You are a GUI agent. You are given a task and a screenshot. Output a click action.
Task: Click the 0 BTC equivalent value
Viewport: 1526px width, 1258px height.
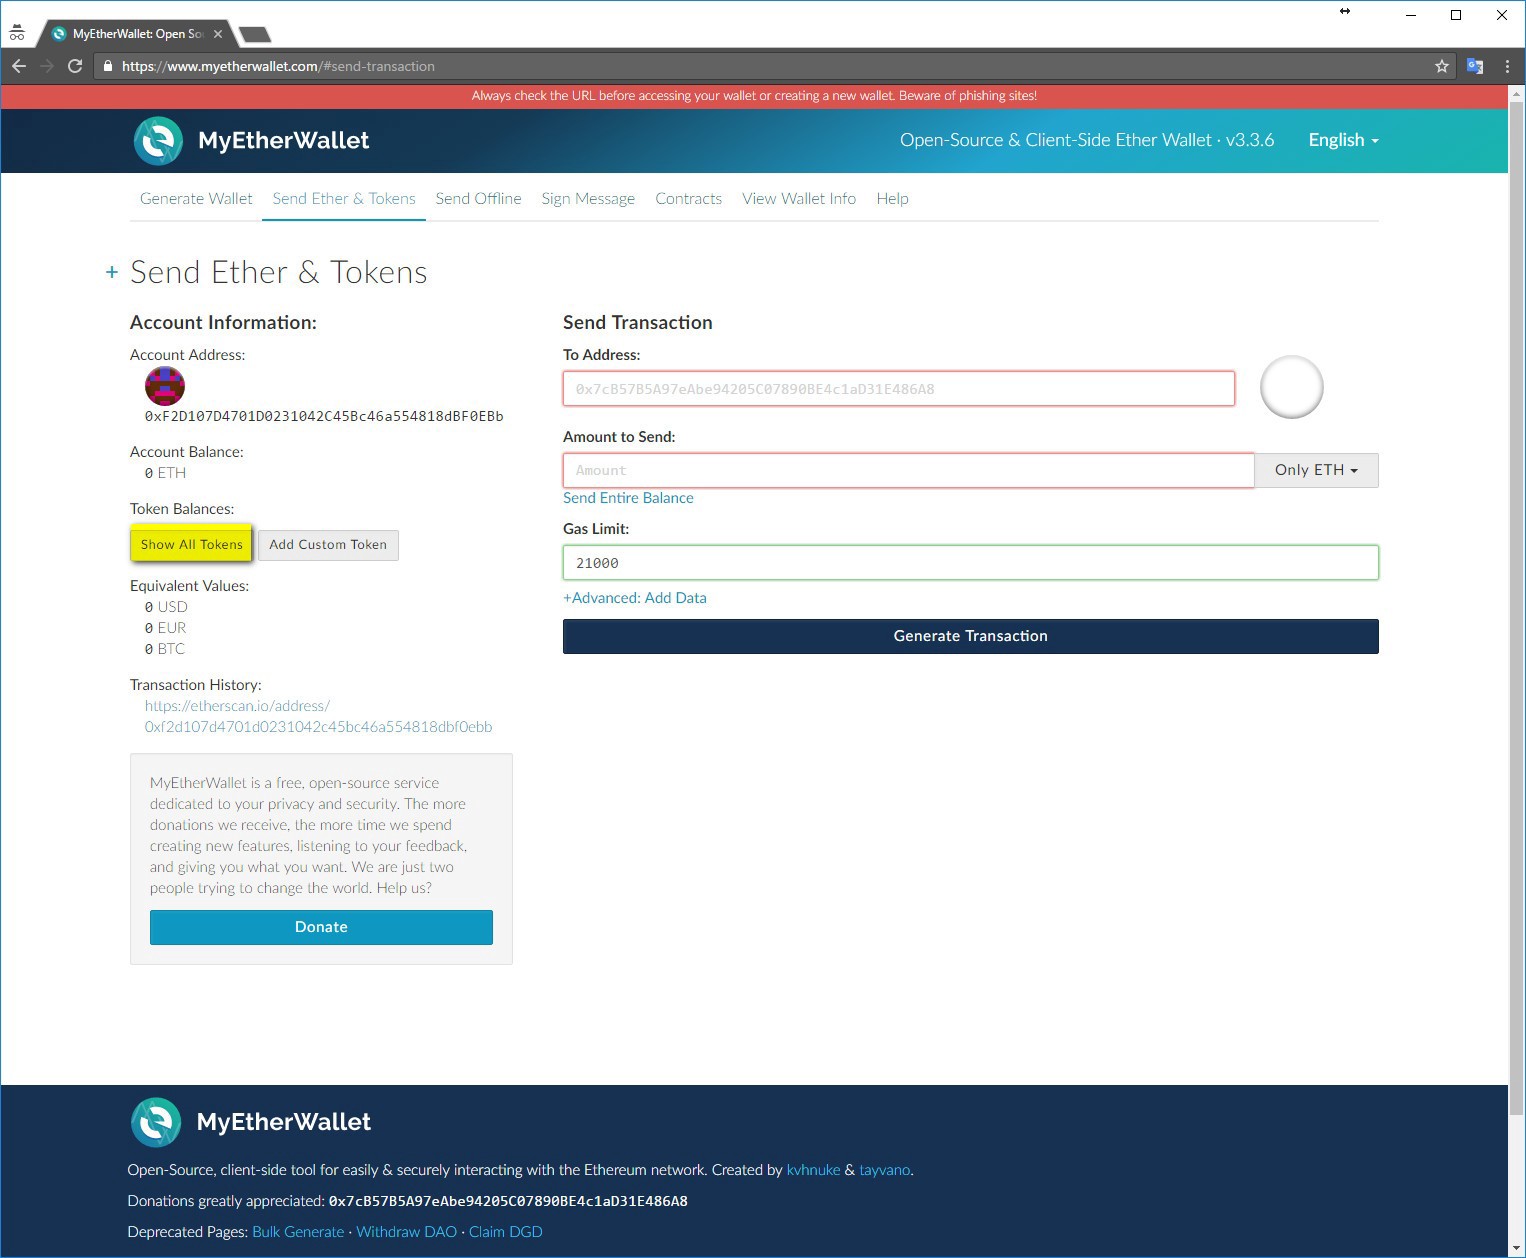point(164,649)
